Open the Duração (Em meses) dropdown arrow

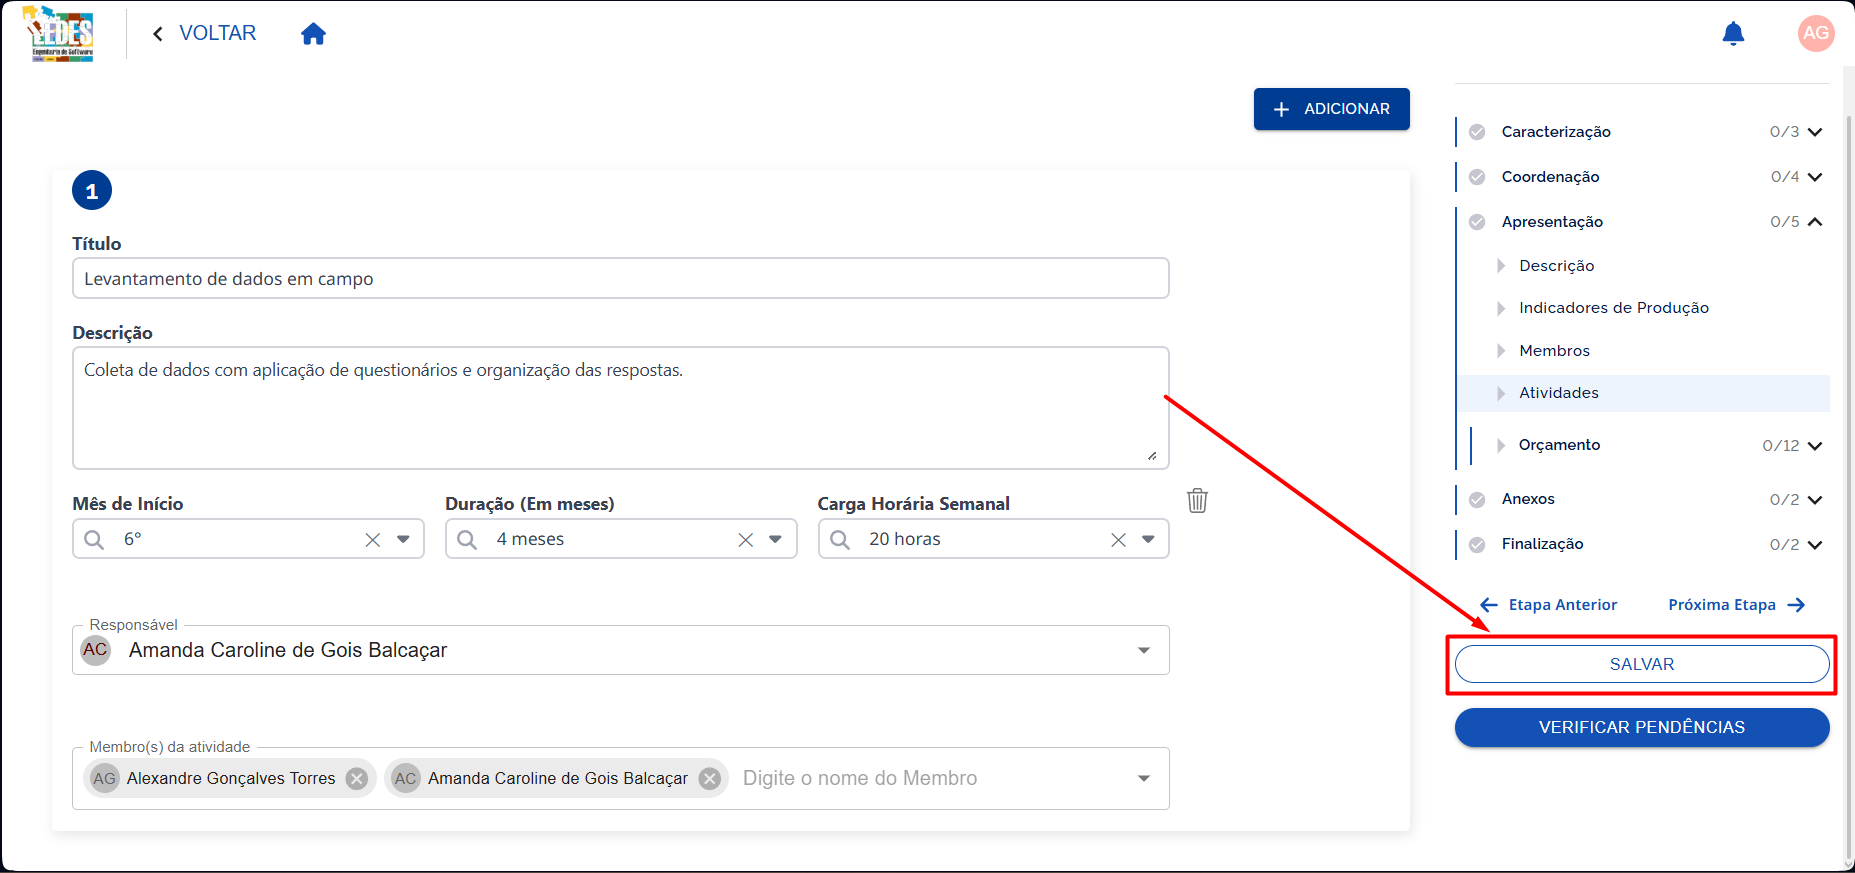[x=775, y=540]
